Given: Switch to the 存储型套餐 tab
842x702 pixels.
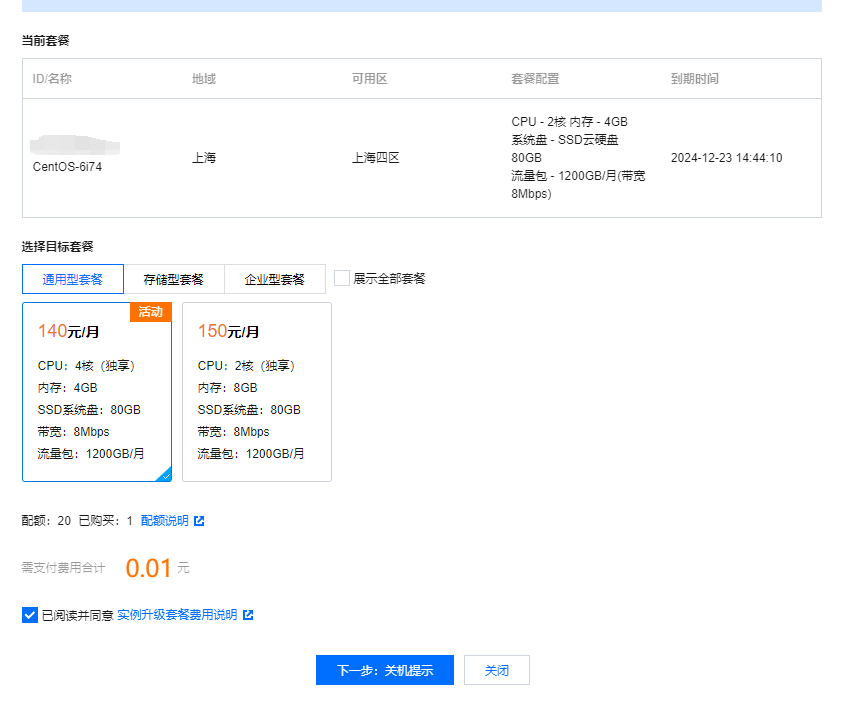Looking at the screenshot, I should (x=174, y=279).
